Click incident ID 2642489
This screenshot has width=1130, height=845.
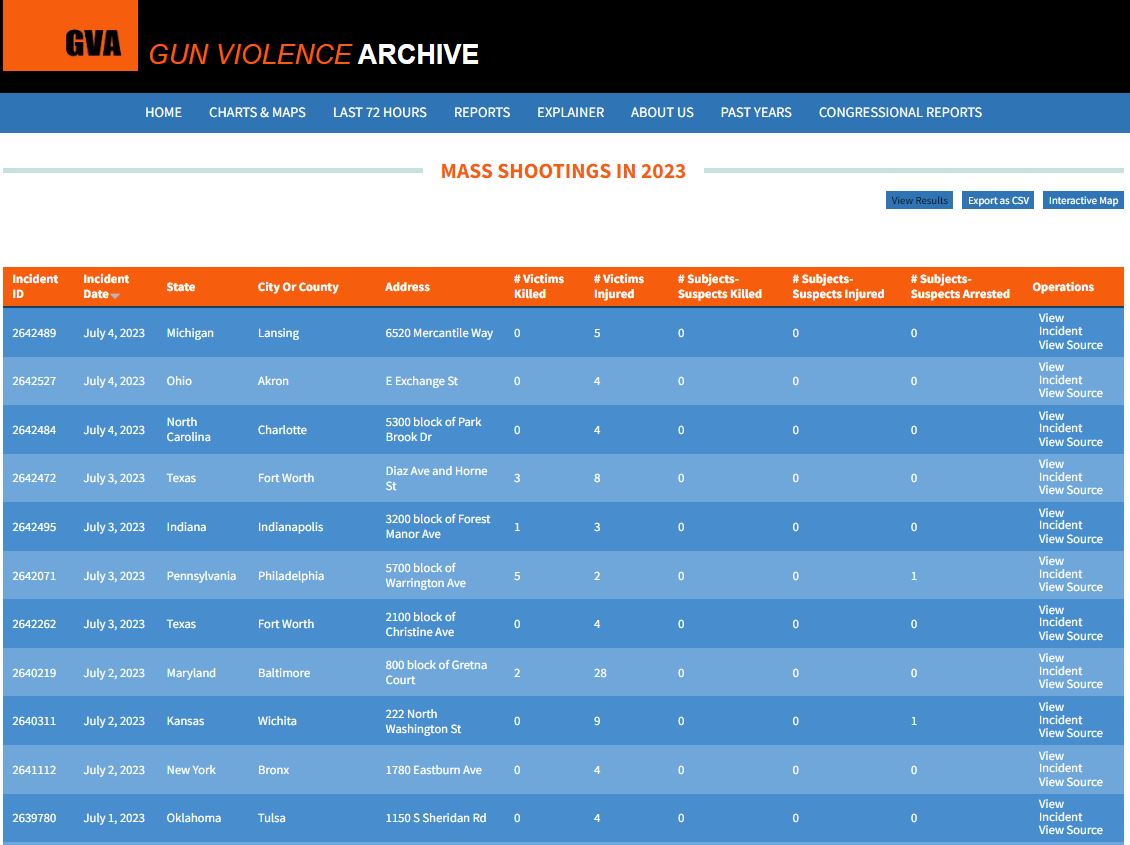(34, 333)
